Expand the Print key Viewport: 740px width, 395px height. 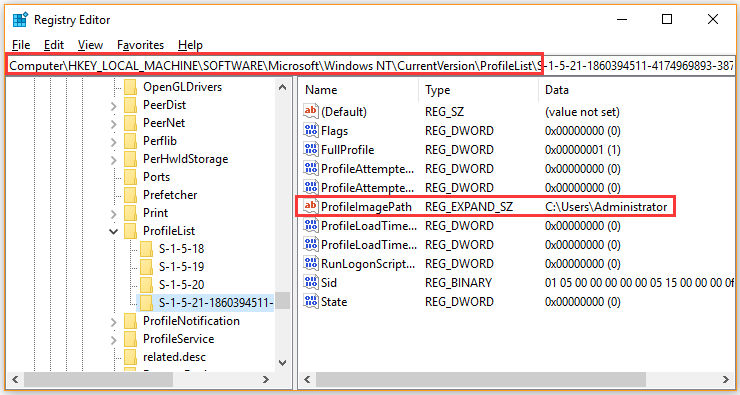point(113,215)
